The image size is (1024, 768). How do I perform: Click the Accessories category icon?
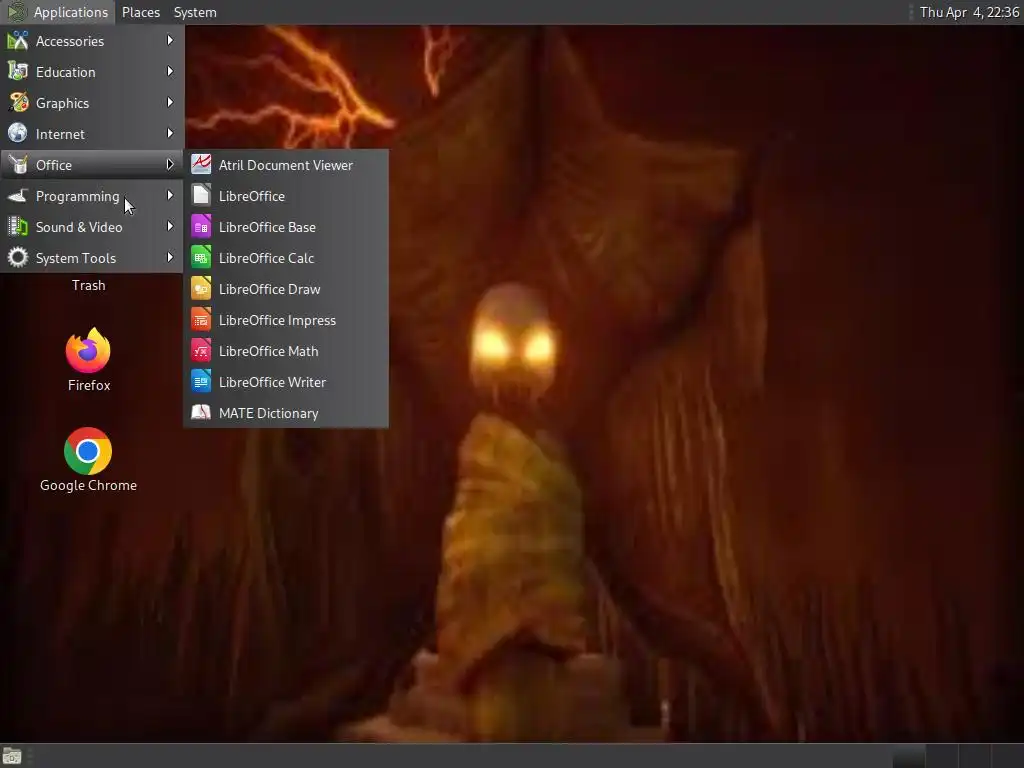[x=18, y=40]
